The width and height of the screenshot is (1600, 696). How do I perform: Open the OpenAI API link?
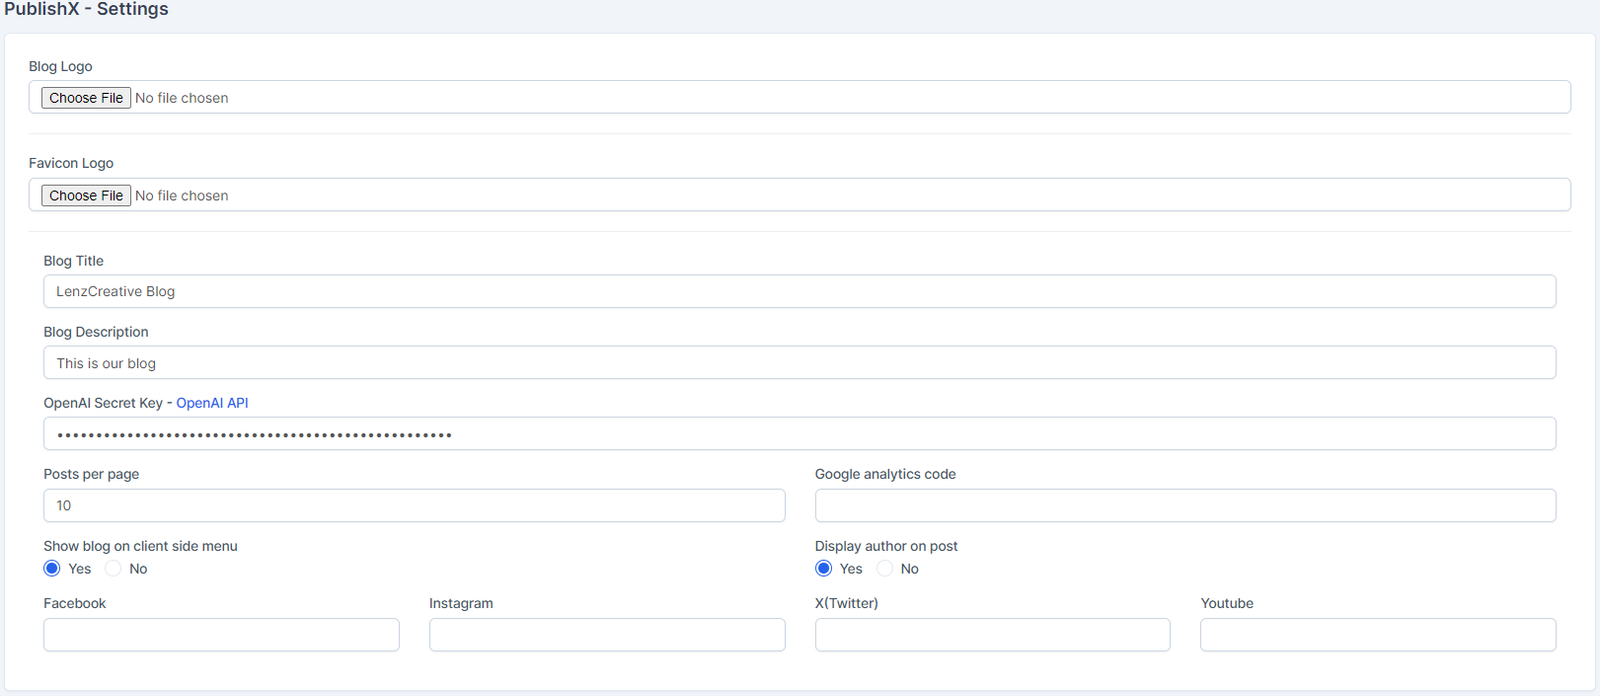pyautogui.click(x=212, y=403)
